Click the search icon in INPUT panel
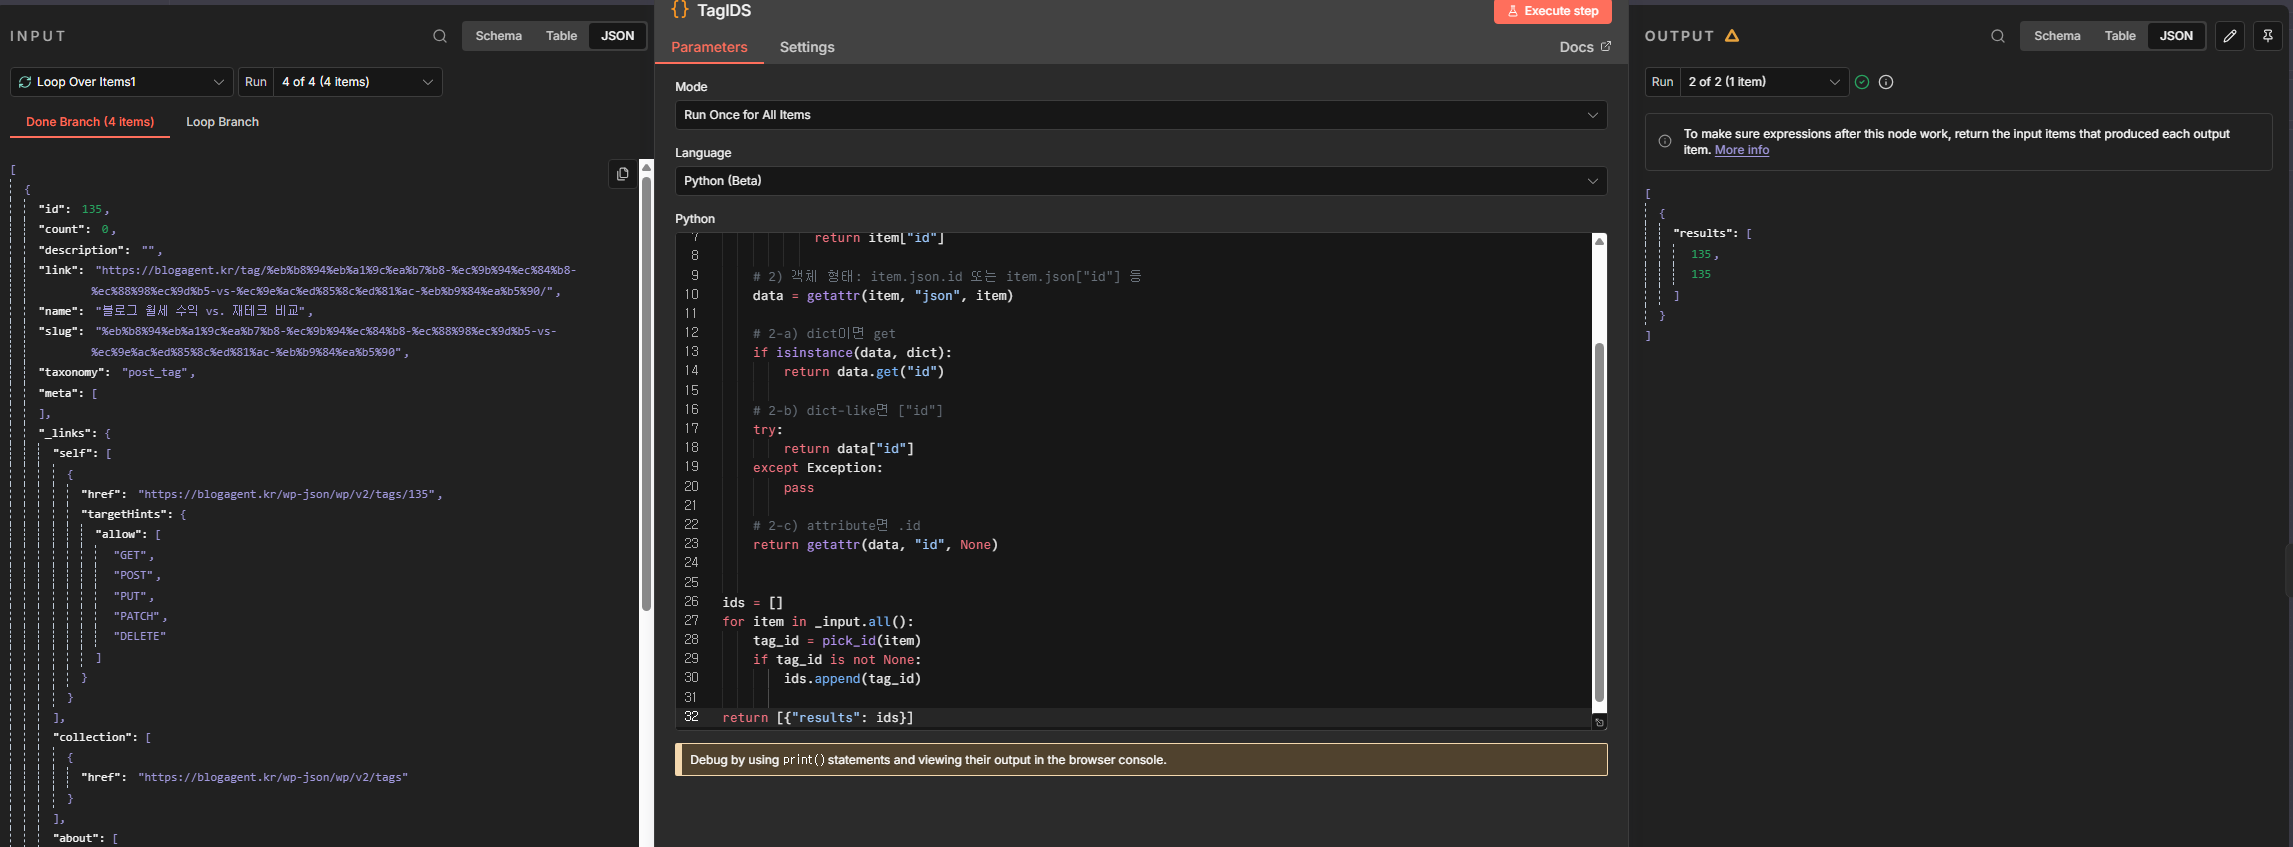 439,36
